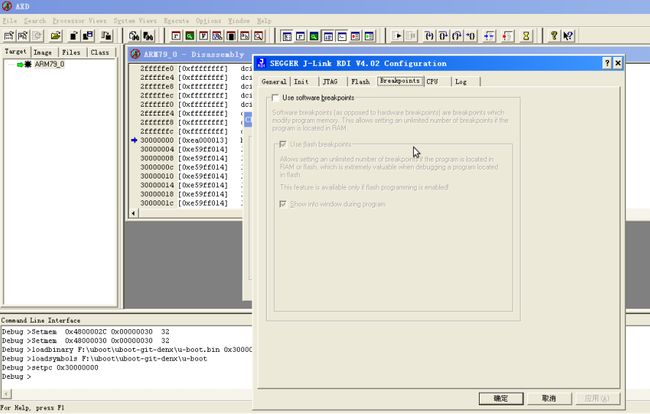Open the Search menu
The height and width of the screenshot is (414, 650).
coord(35,20)
